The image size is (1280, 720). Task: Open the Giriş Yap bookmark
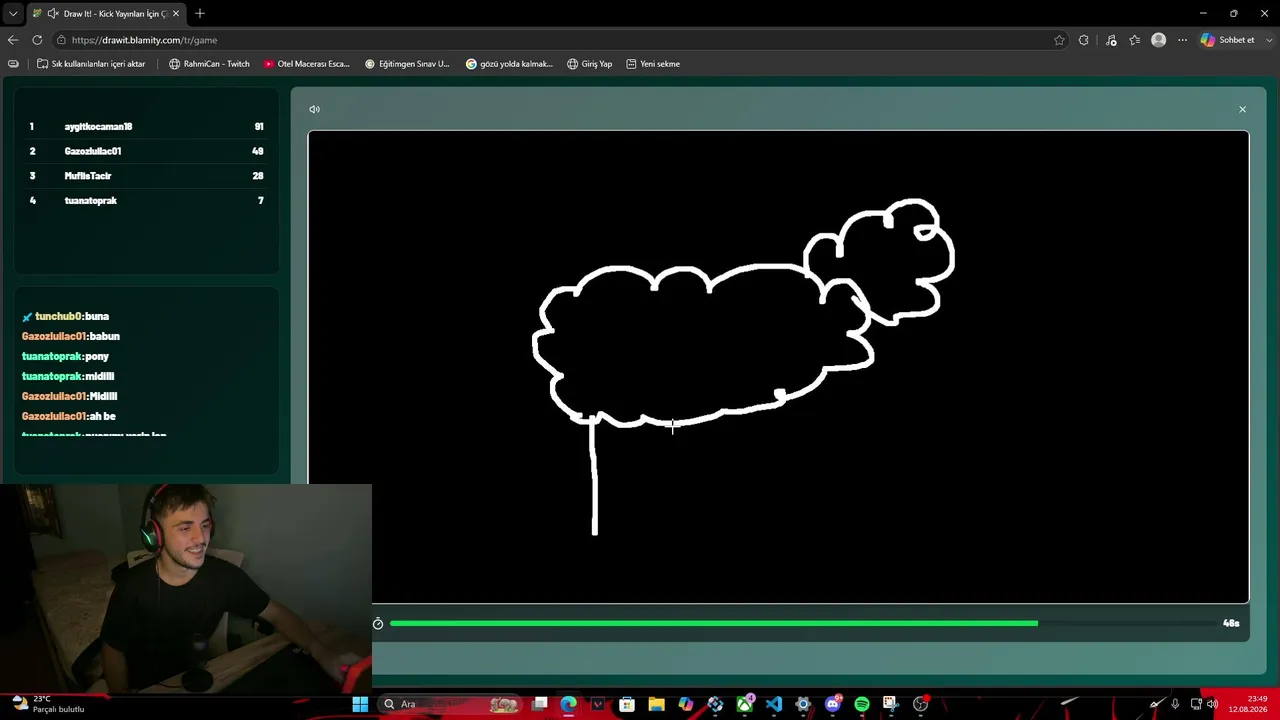tap(590, 64)
